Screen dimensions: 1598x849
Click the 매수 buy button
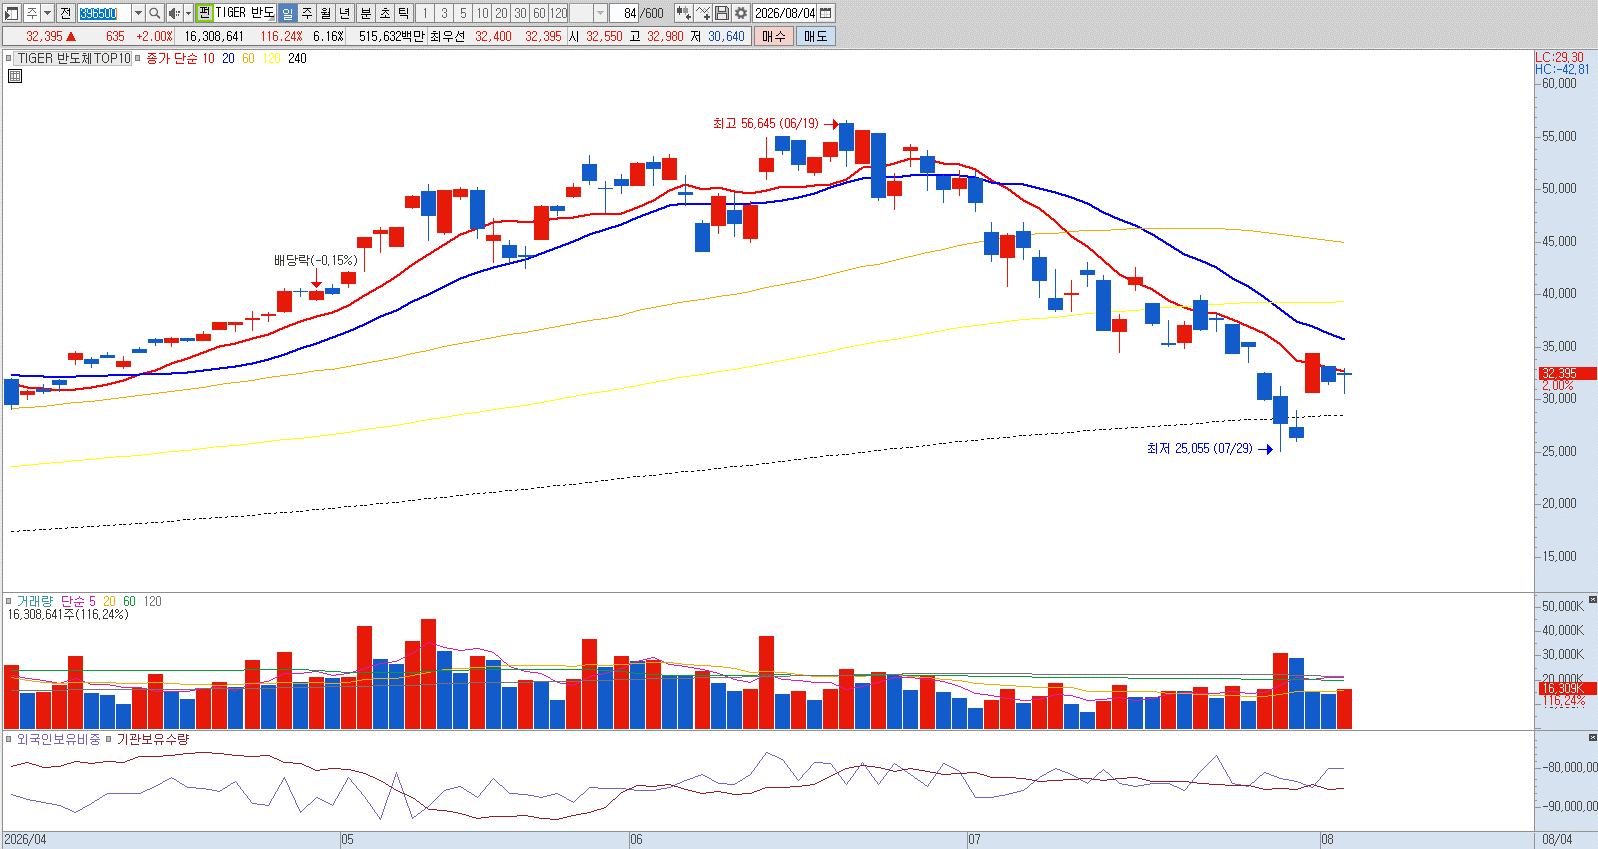773,36
